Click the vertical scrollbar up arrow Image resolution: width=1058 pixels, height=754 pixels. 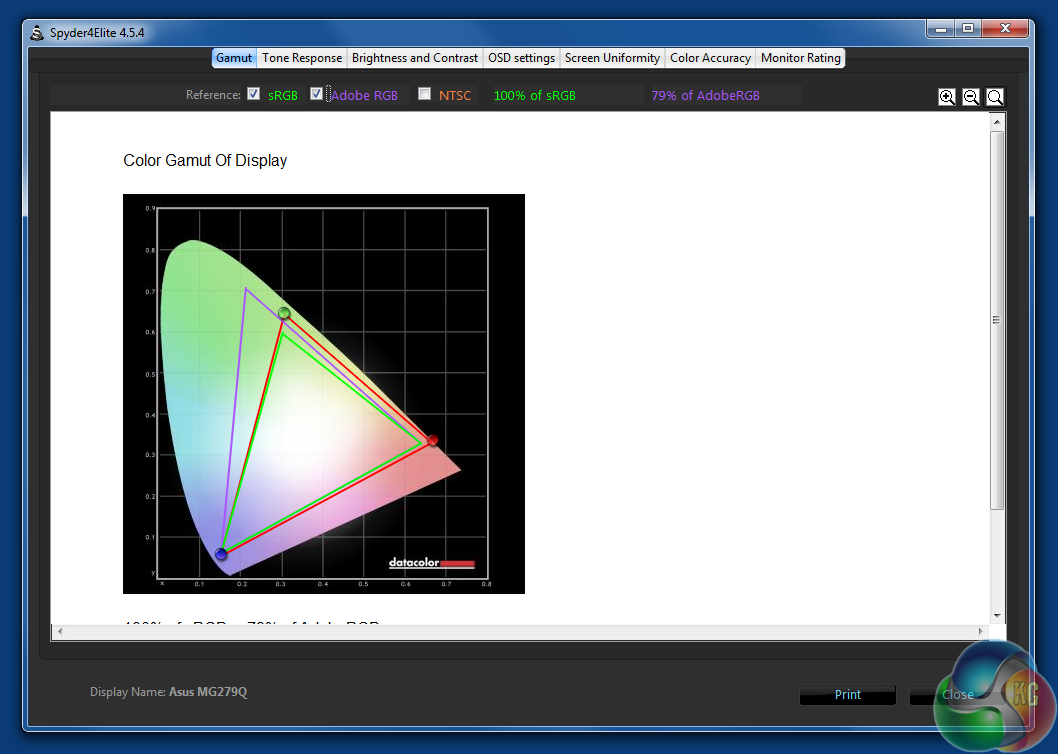(996, 121)
